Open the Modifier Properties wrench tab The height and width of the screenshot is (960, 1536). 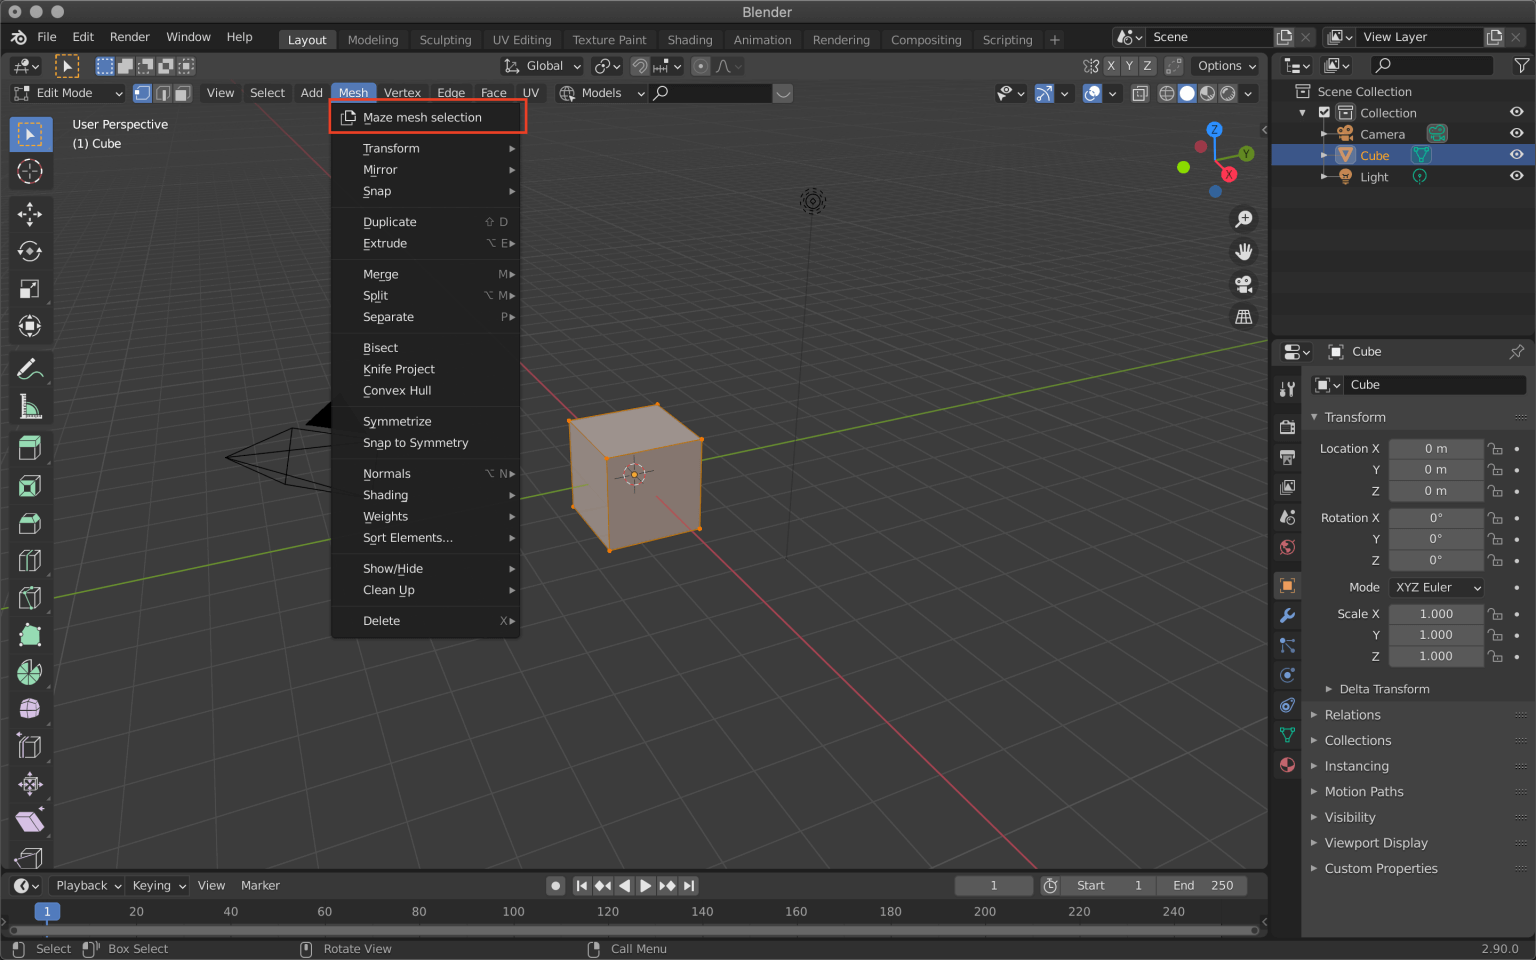pos(1286,616)
